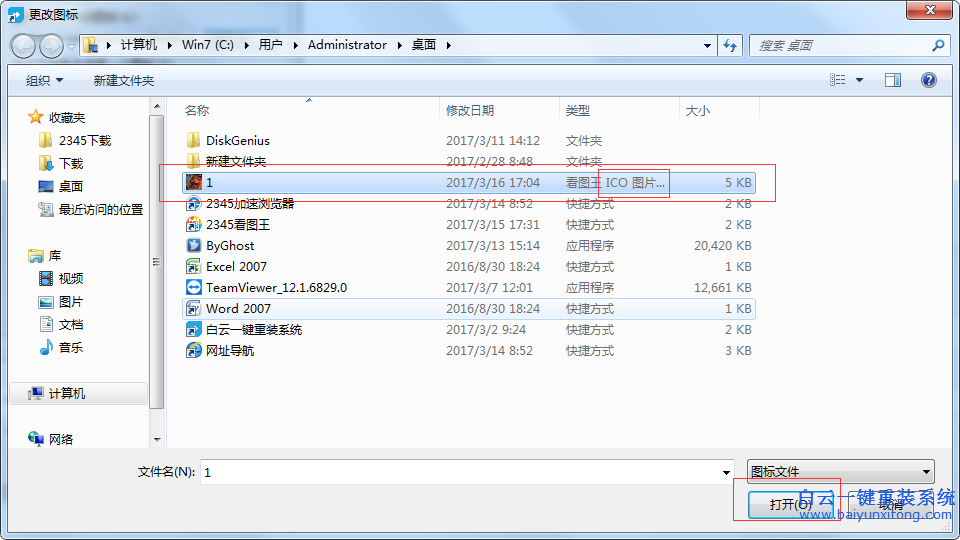
Task: Open the 文档 library
Action: click(70, 324)
